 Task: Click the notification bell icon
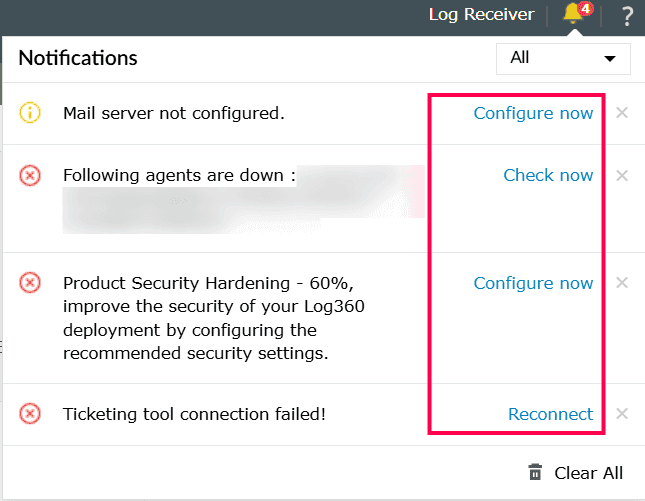click(x=573, y=15)
